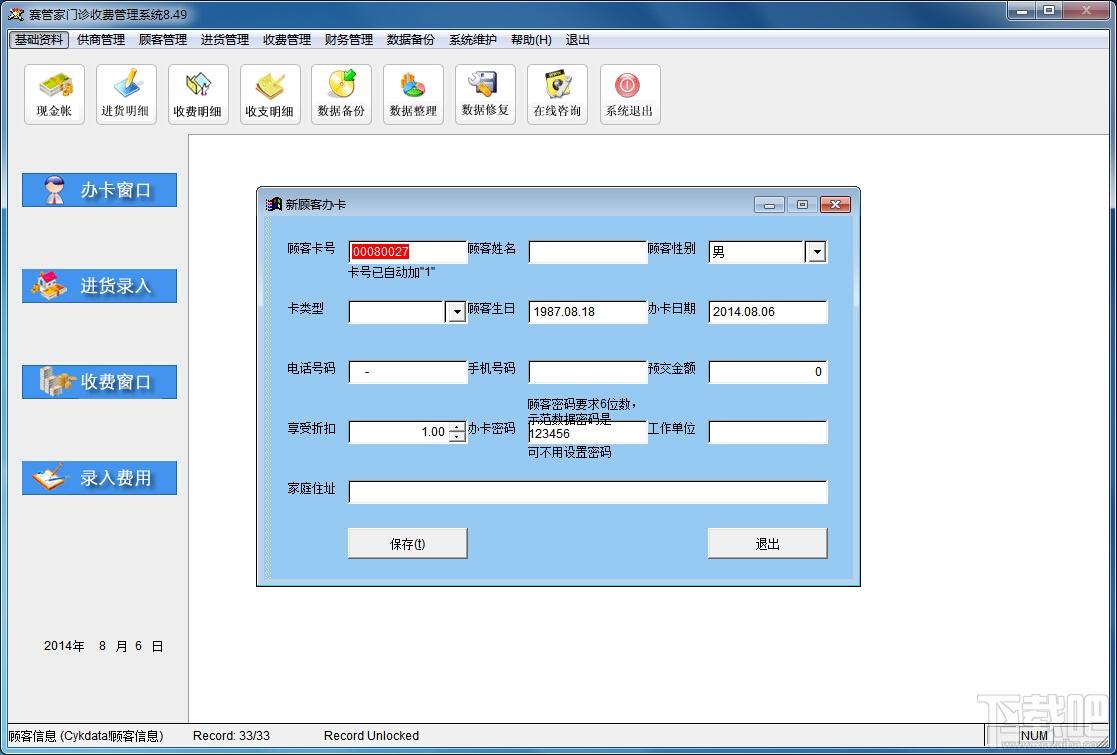Image resolution: width=1117 pixels, height=755 pixels.
Task: Click the 顾客性别 gender value box
Action: click(757, 252)
